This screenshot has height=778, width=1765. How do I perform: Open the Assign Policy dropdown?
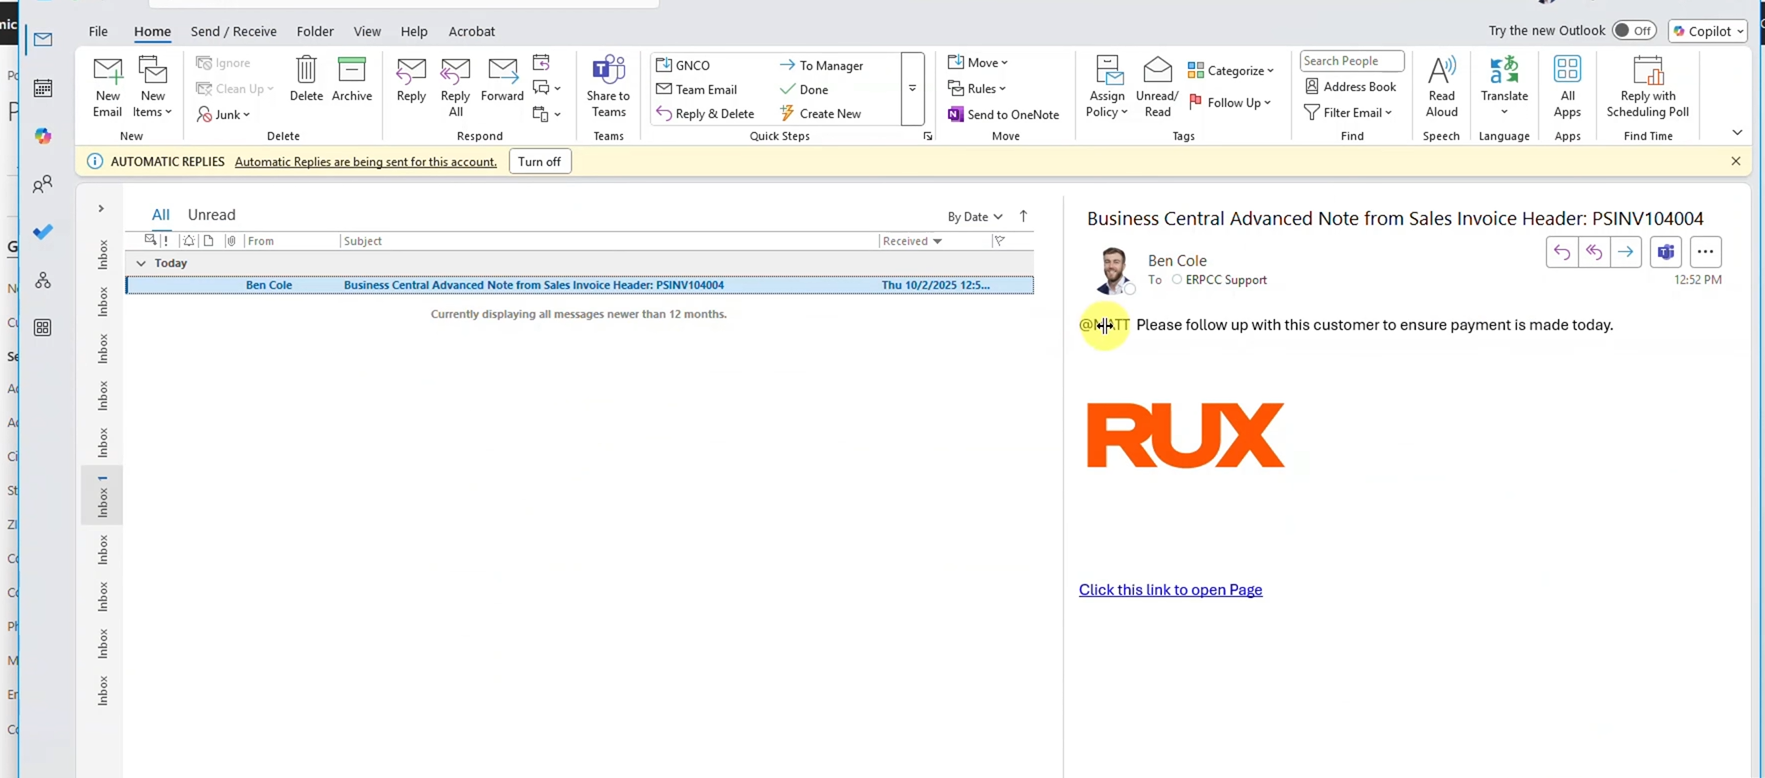coord(1107,87)
